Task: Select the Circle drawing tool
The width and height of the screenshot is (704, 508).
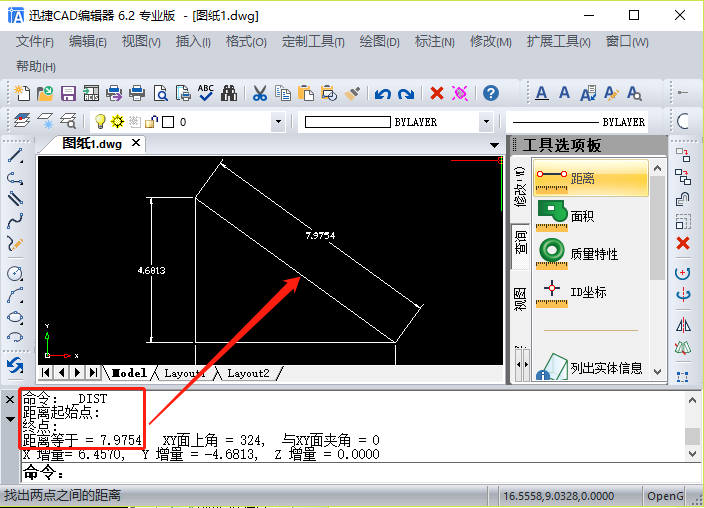Action: point(15,274)
